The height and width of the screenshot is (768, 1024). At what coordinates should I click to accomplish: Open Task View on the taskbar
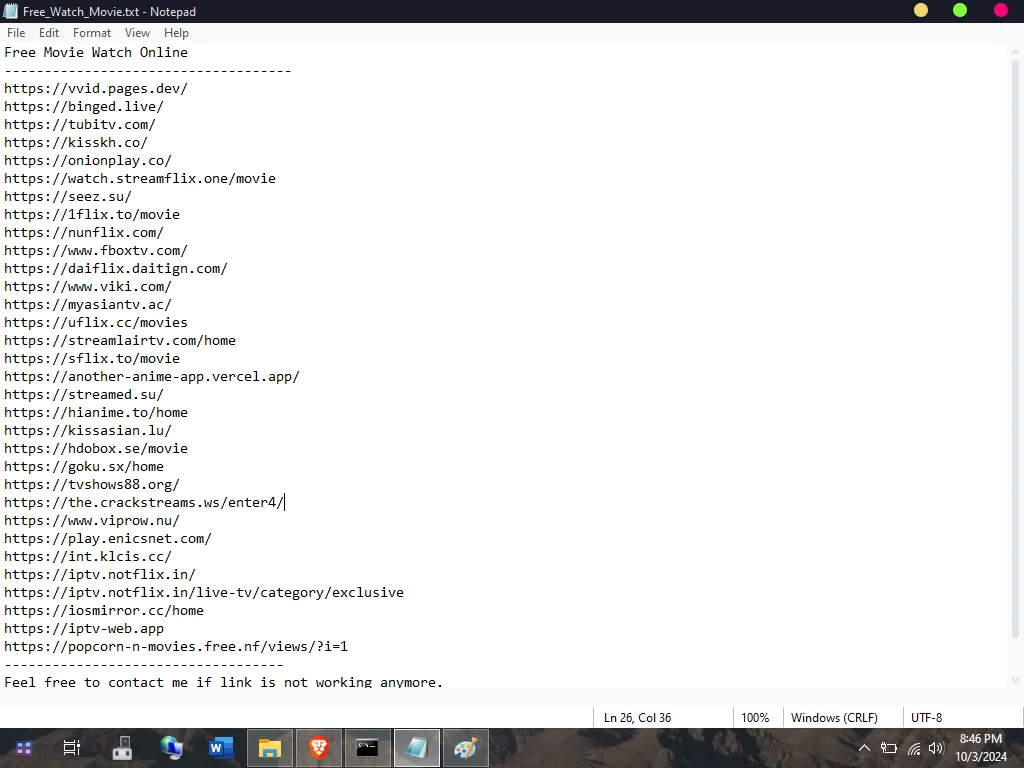coord(71,748)
